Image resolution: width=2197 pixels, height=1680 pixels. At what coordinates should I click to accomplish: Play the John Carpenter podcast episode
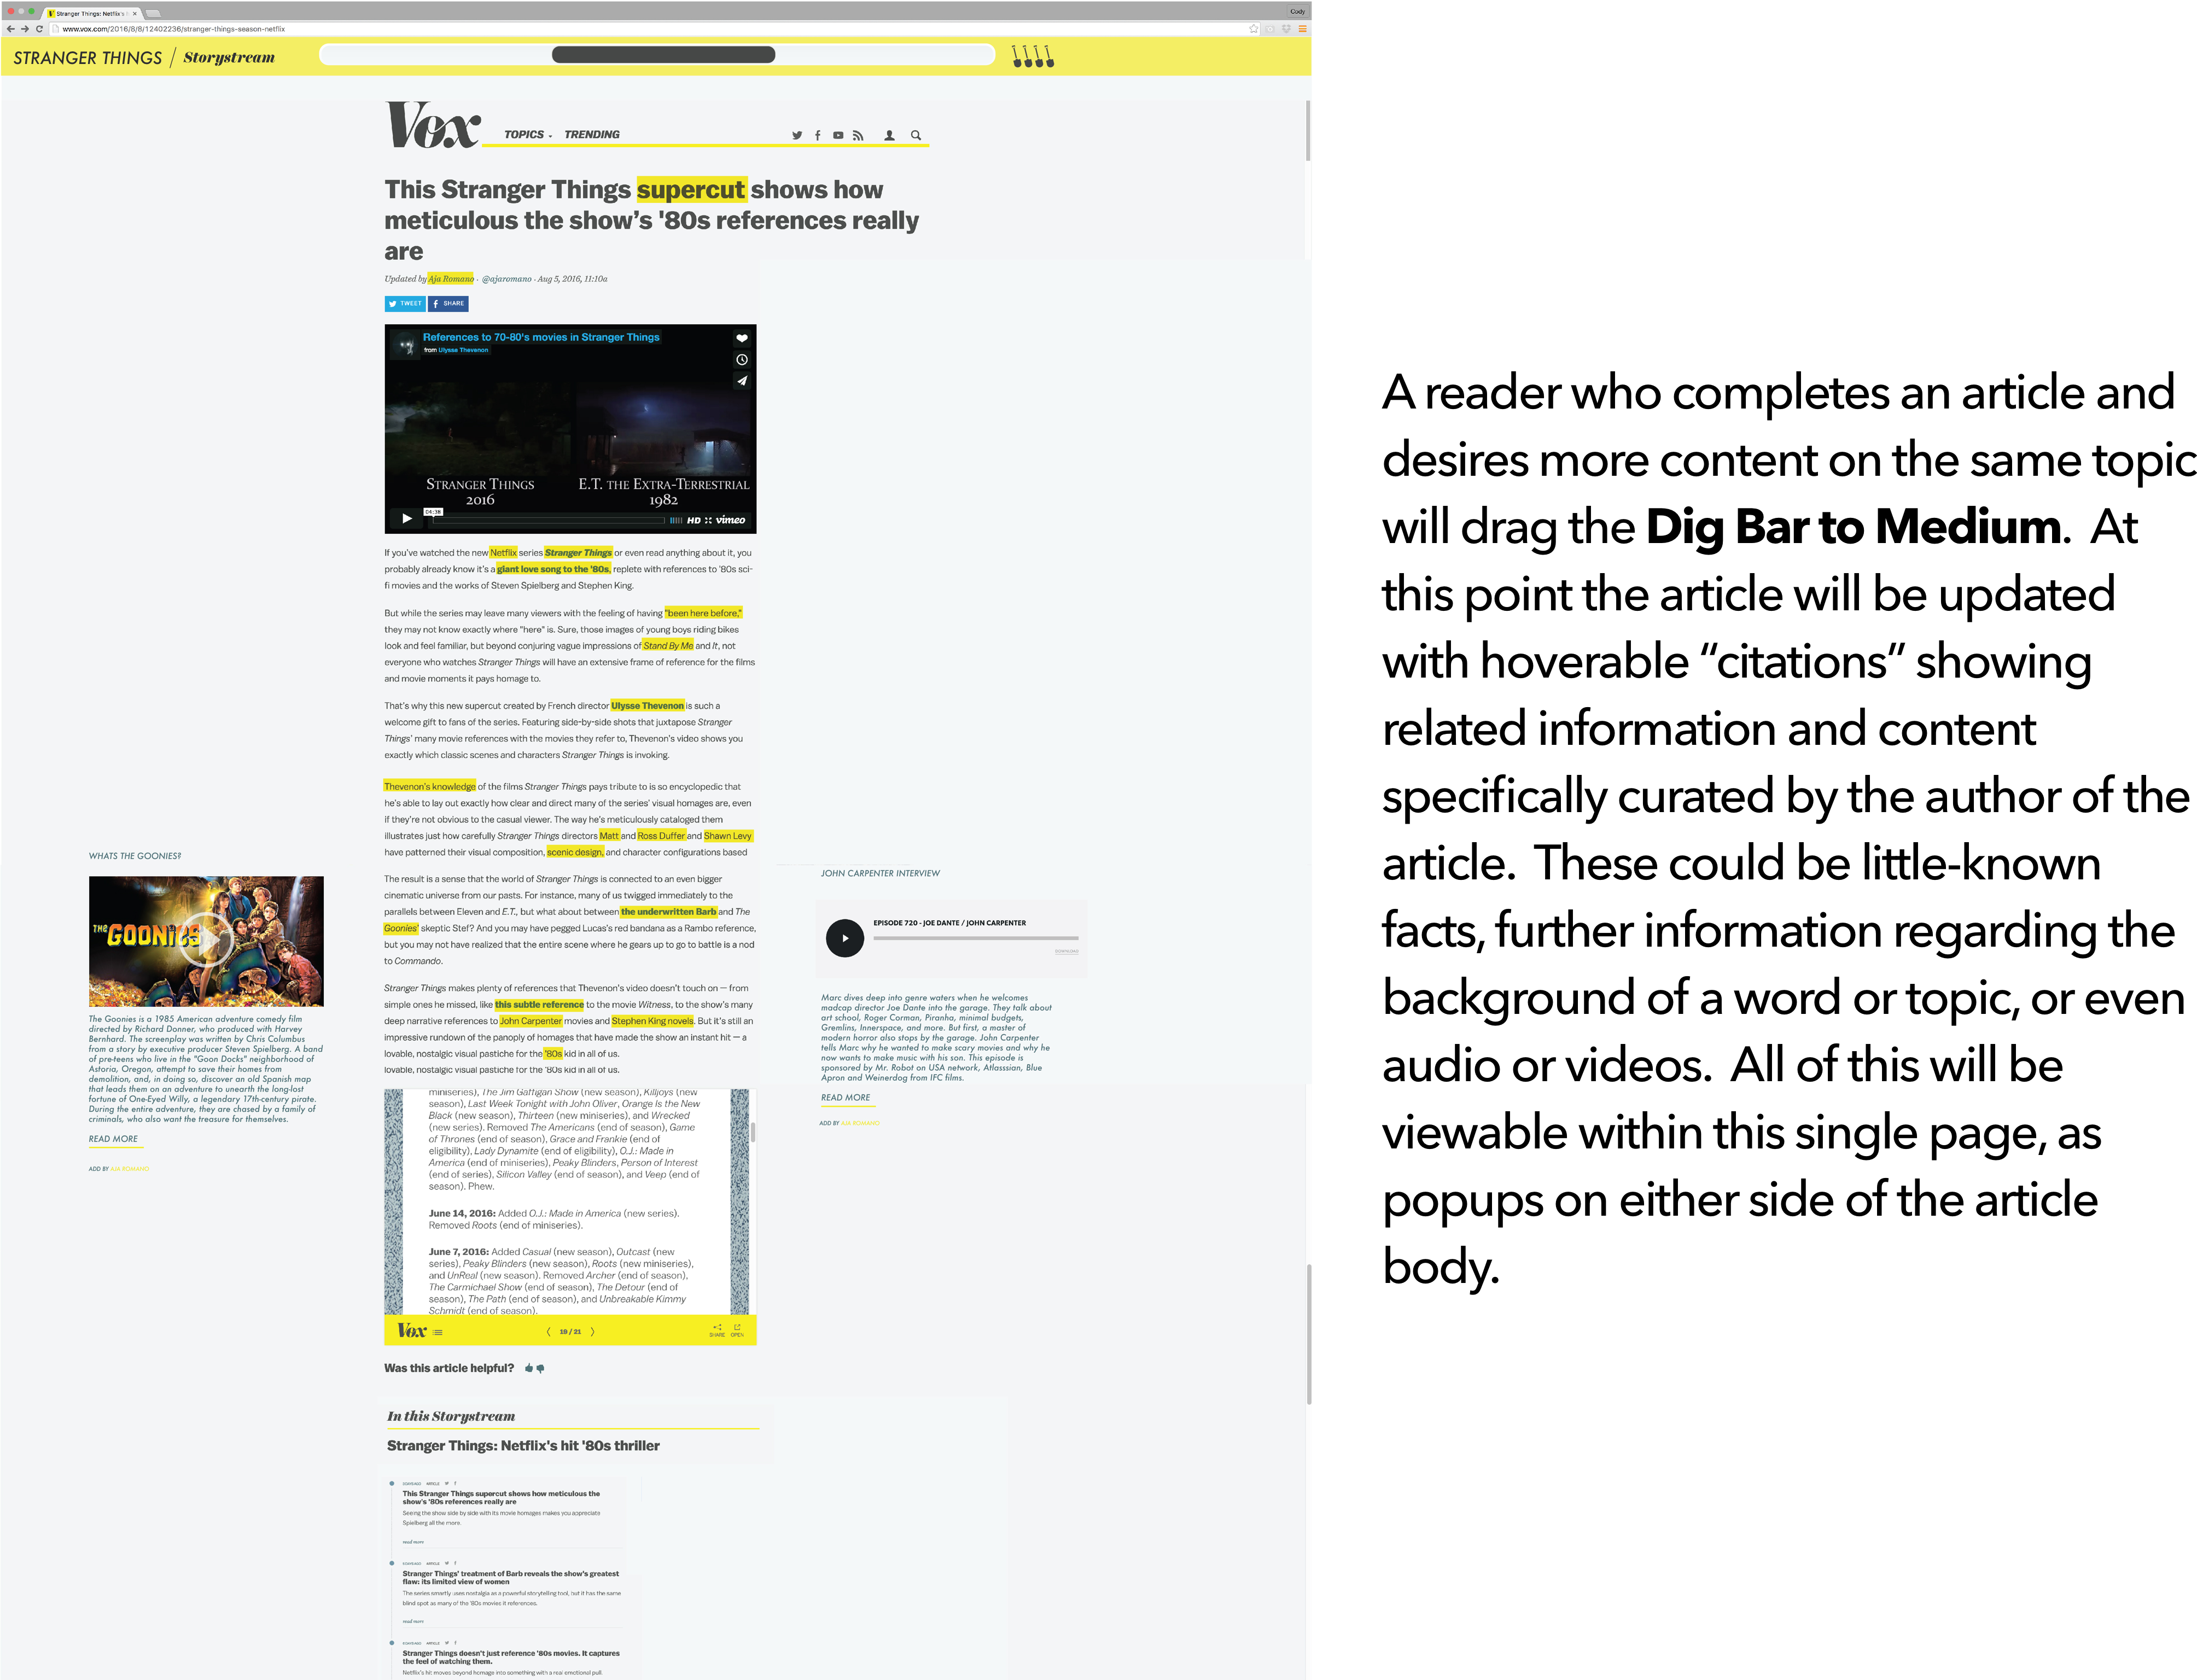pos(845,938)
